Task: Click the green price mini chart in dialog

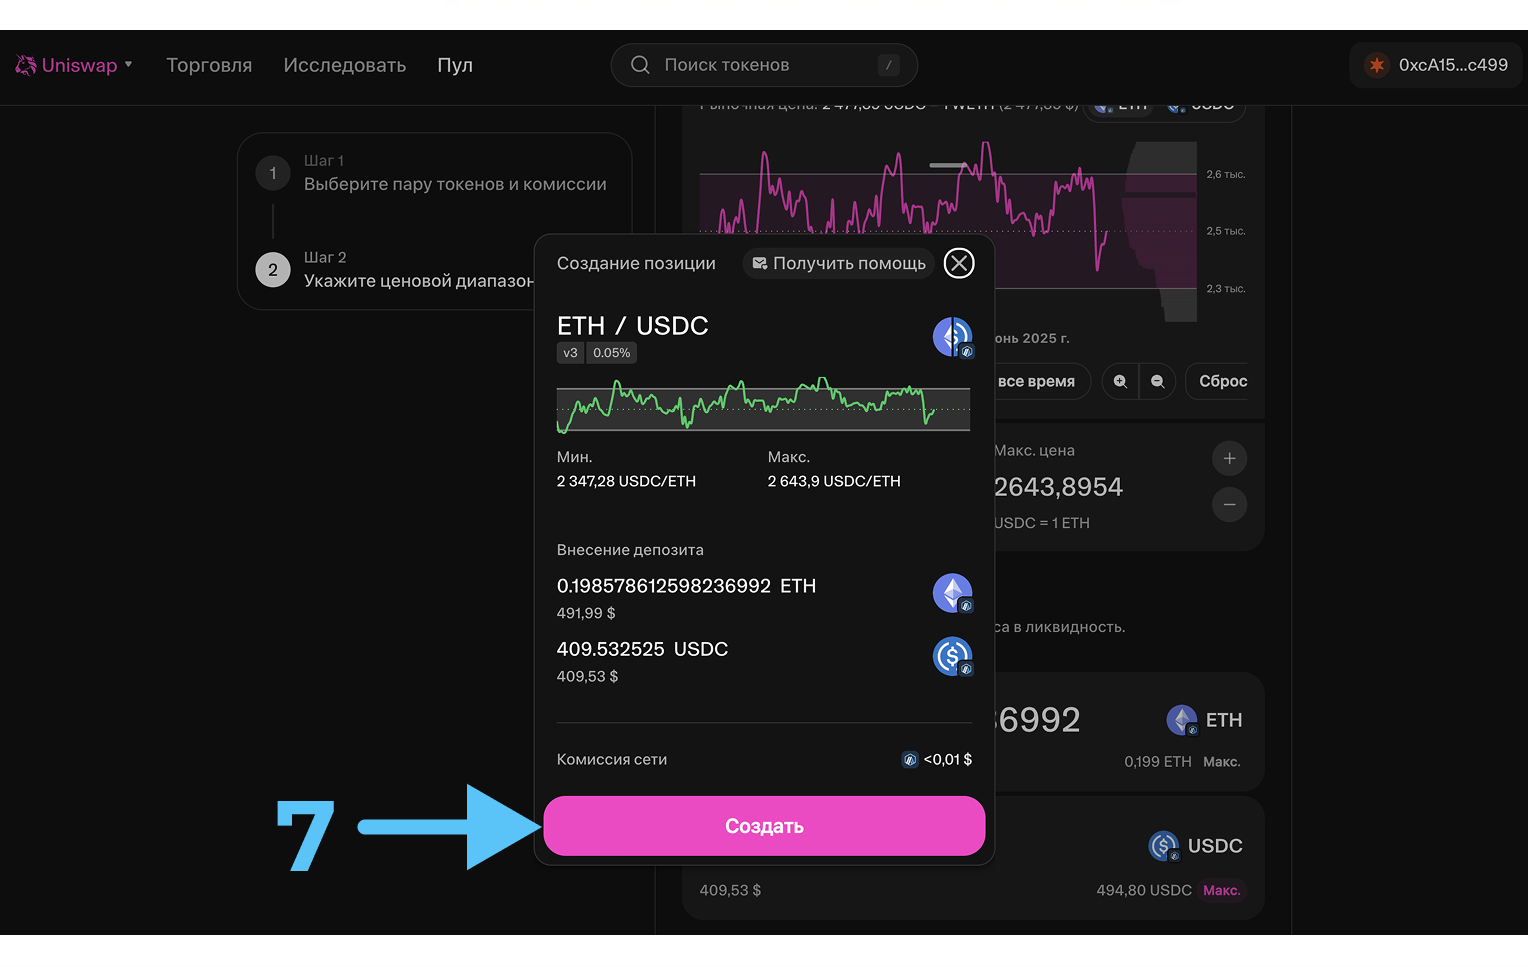Action: click(763, 406)
